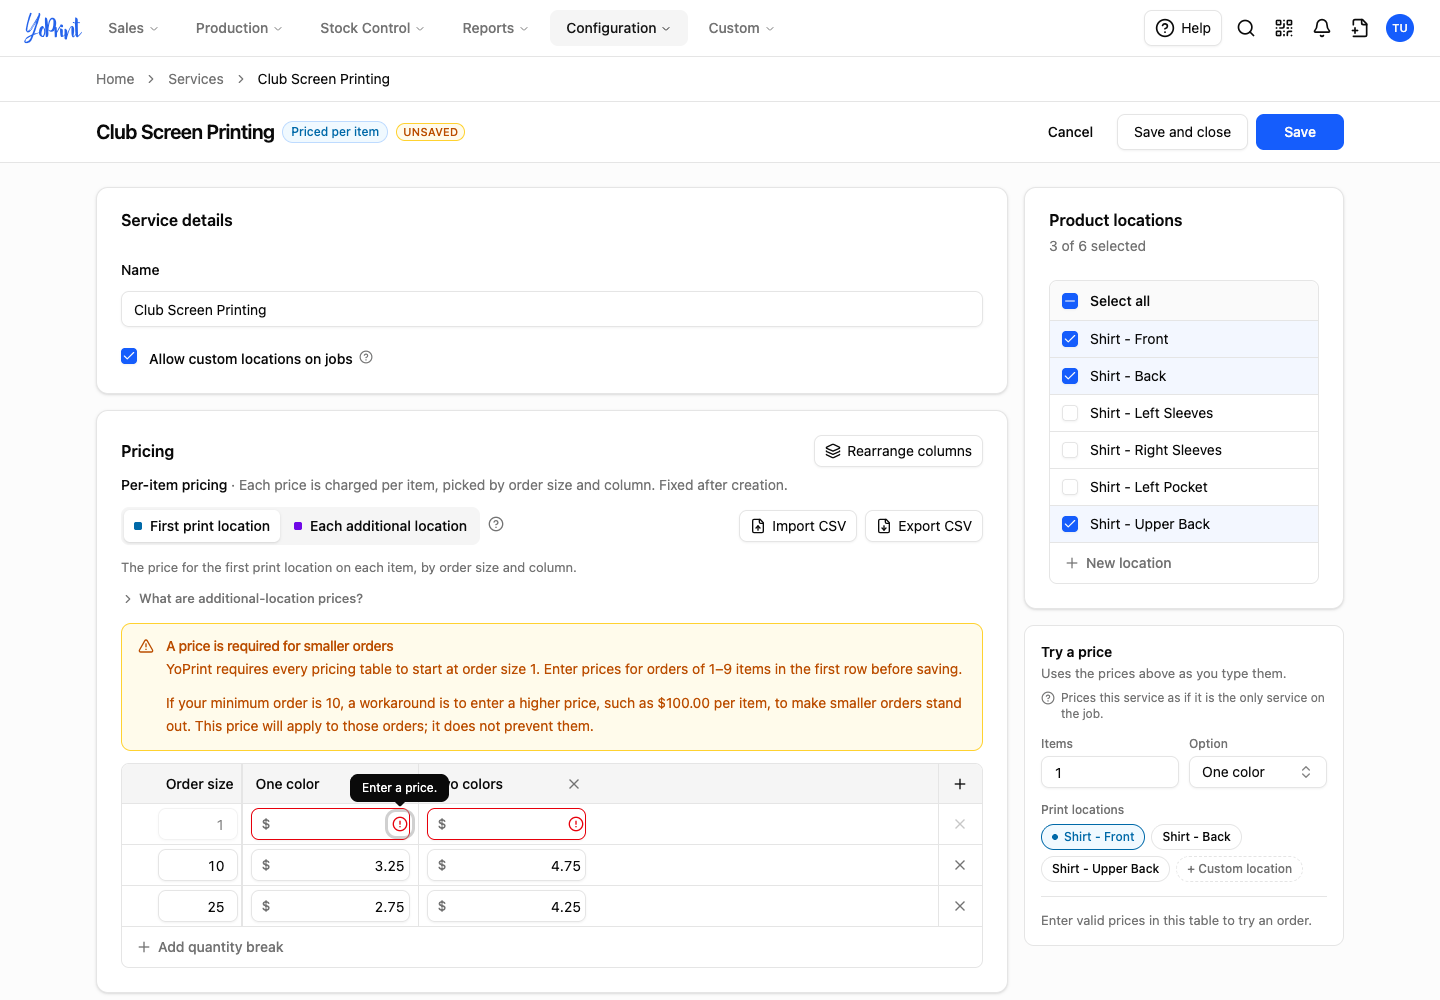Click help icon next to pricing tabs
This screenshot has height=1000, width=1440.
click(496, 524)
